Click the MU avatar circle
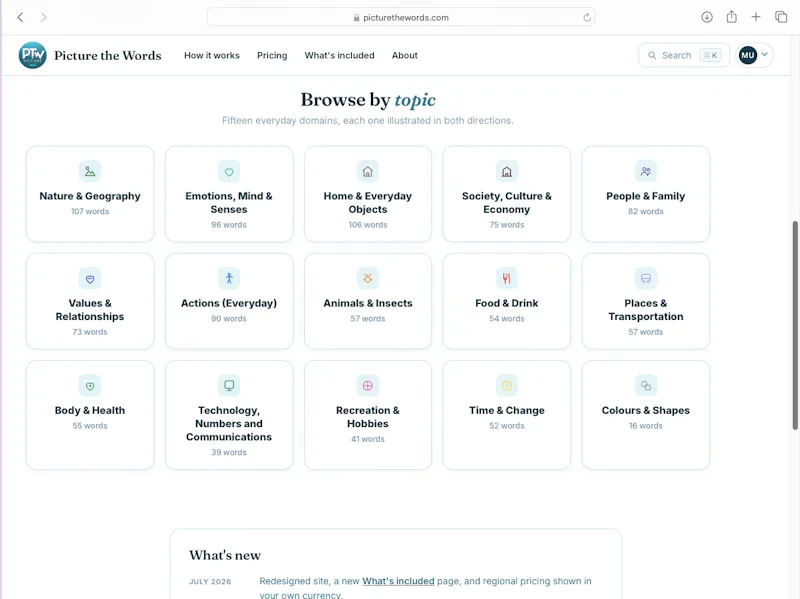 click(x=748, y=55)
